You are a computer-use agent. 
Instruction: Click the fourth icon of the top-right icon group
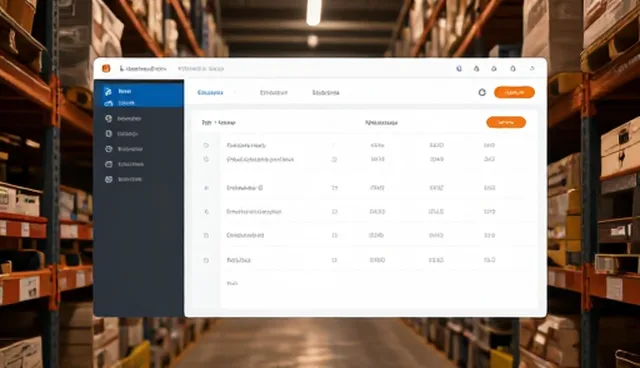tap(513, 69)
